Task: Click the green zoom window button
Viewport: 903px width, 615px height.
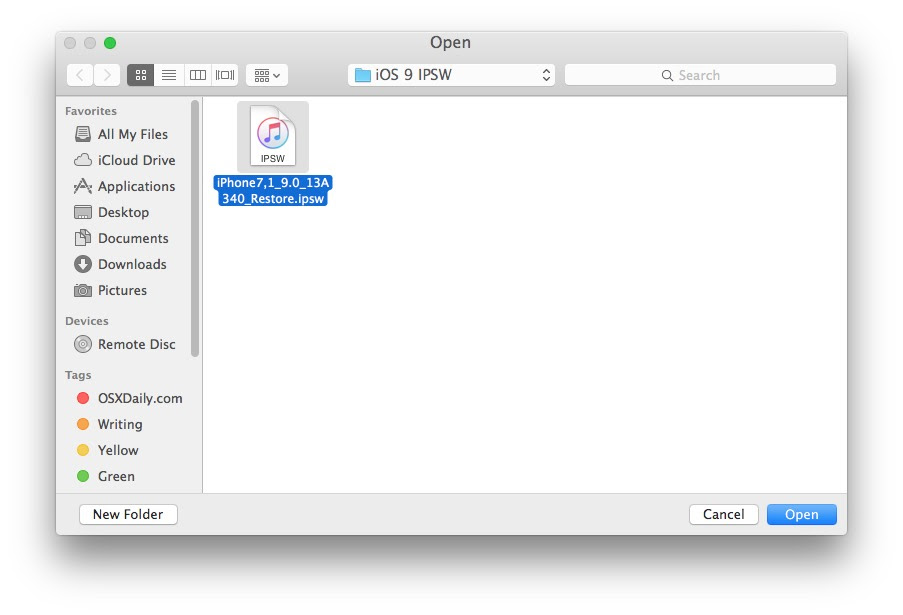Action: tap(110, 43)
